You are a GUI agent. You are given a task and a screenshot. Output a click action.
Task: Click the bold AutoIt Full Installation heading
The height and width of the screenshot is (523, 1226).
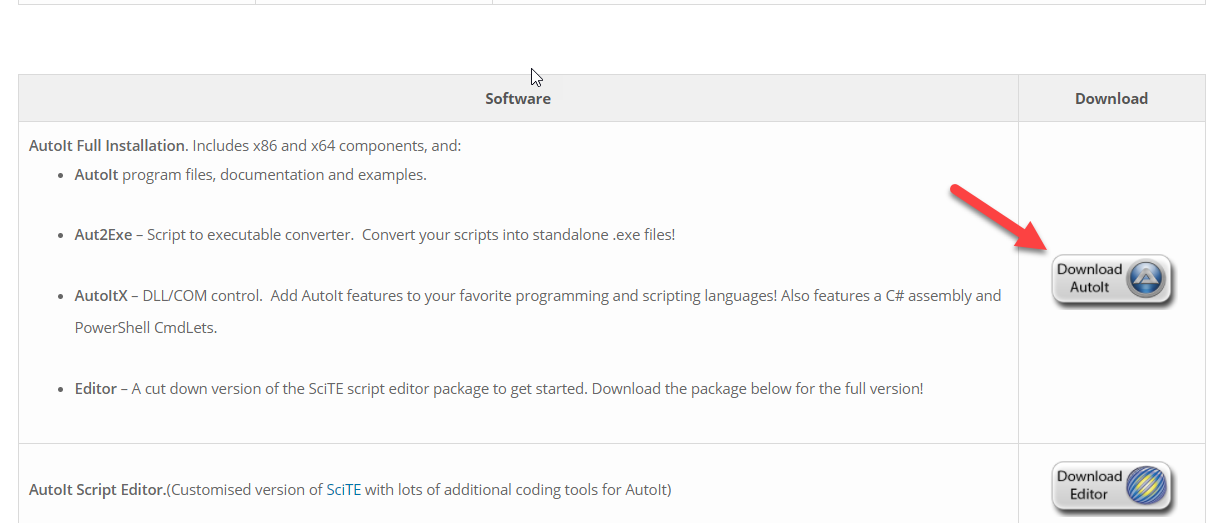click(107, 146)
